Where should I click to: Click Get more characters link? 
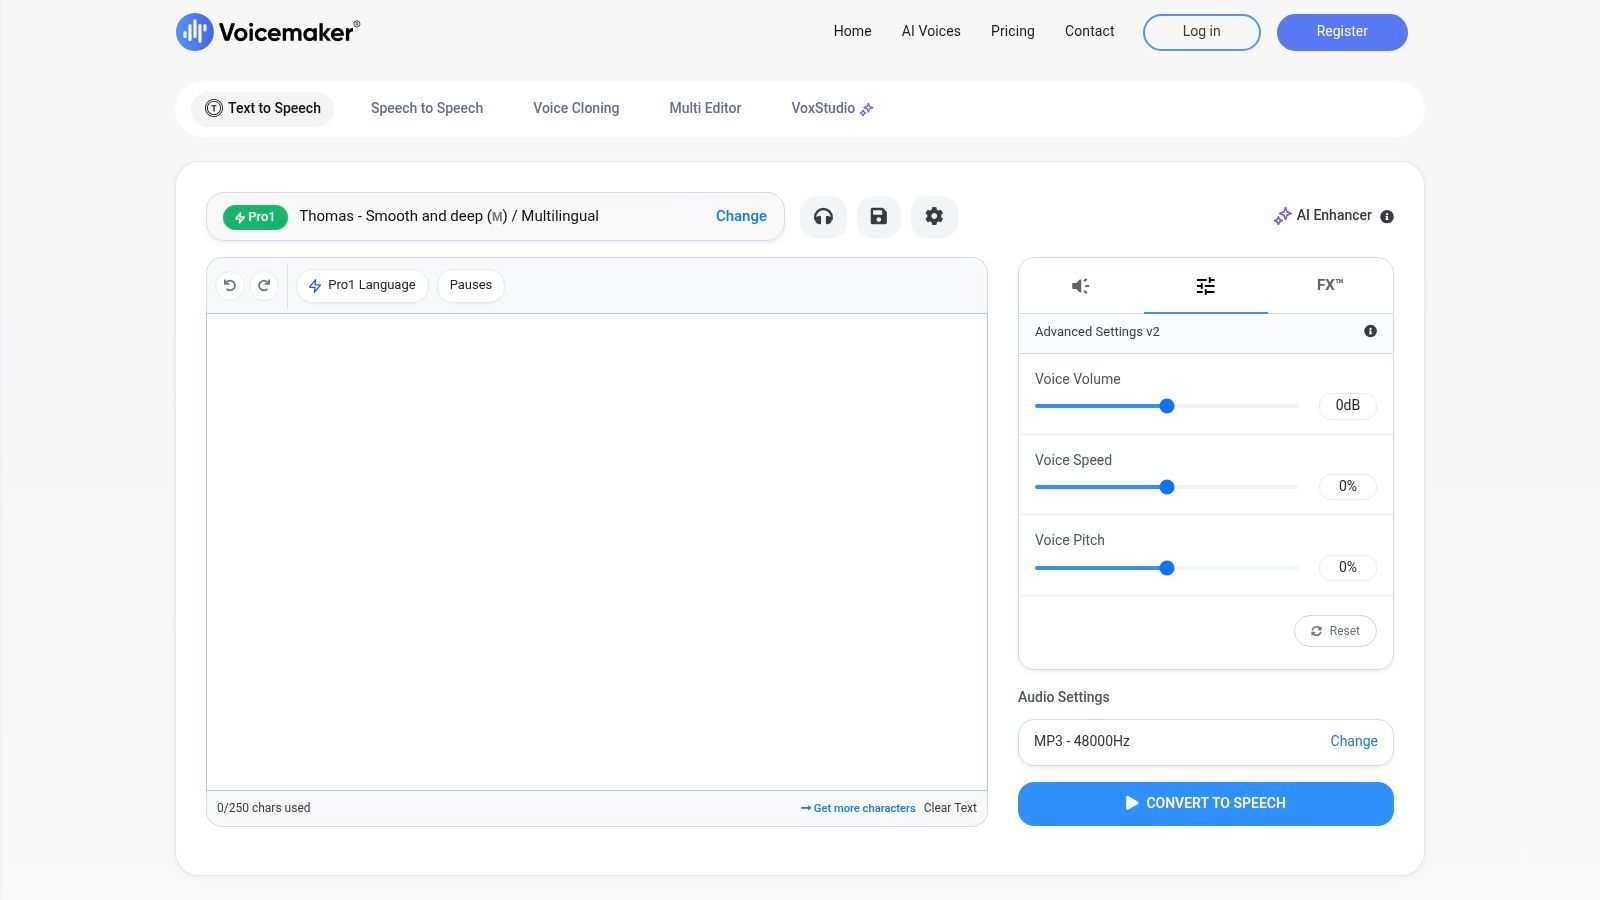(x=858, y=808)
